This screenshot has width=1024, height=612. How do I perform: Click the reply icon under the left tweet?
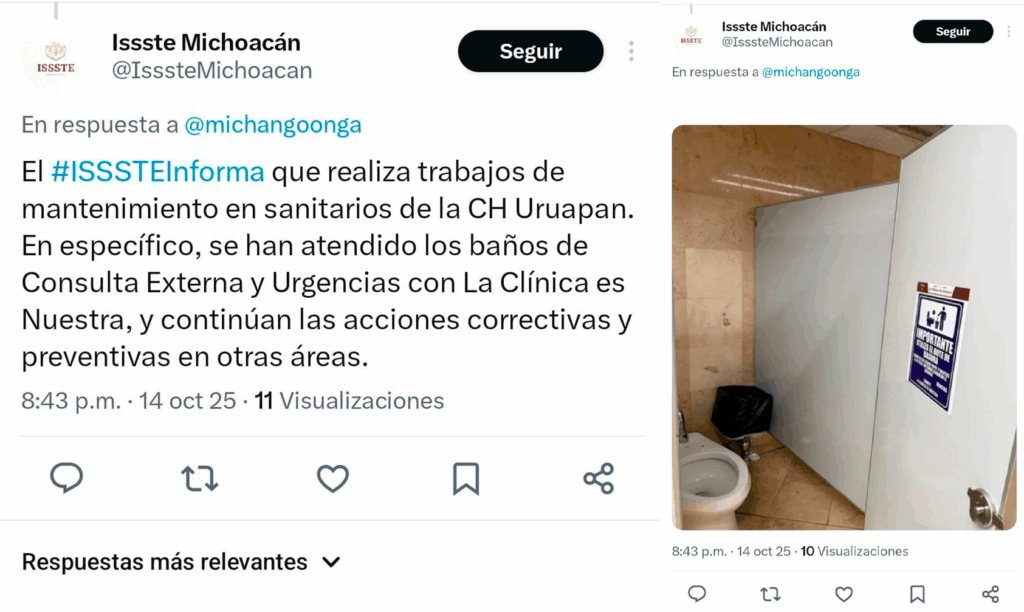tap(67, 478)
